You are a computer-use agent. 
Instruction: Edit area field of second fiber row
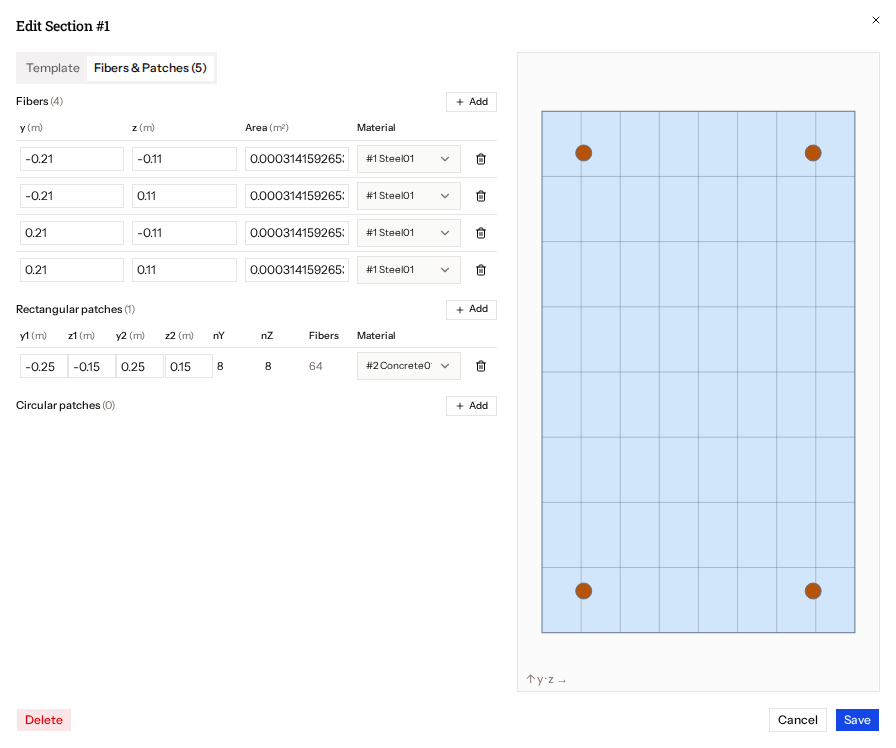click(x=297, y=196)
